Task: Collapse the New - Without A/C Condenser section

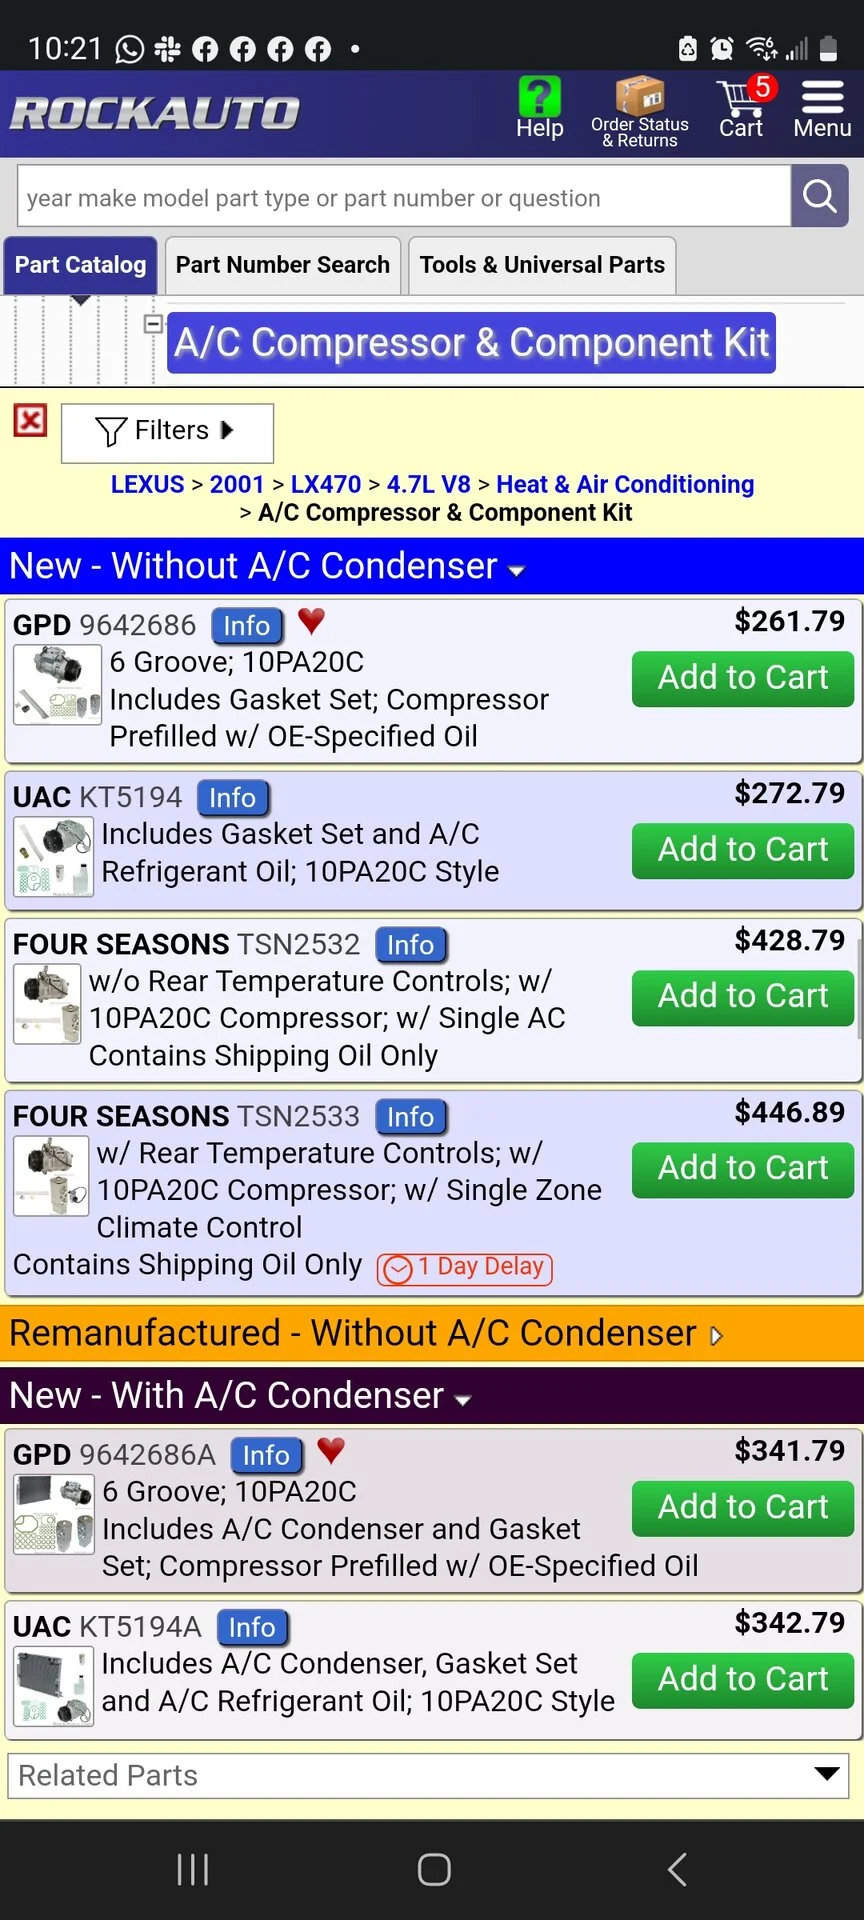Action: [516, 570]
